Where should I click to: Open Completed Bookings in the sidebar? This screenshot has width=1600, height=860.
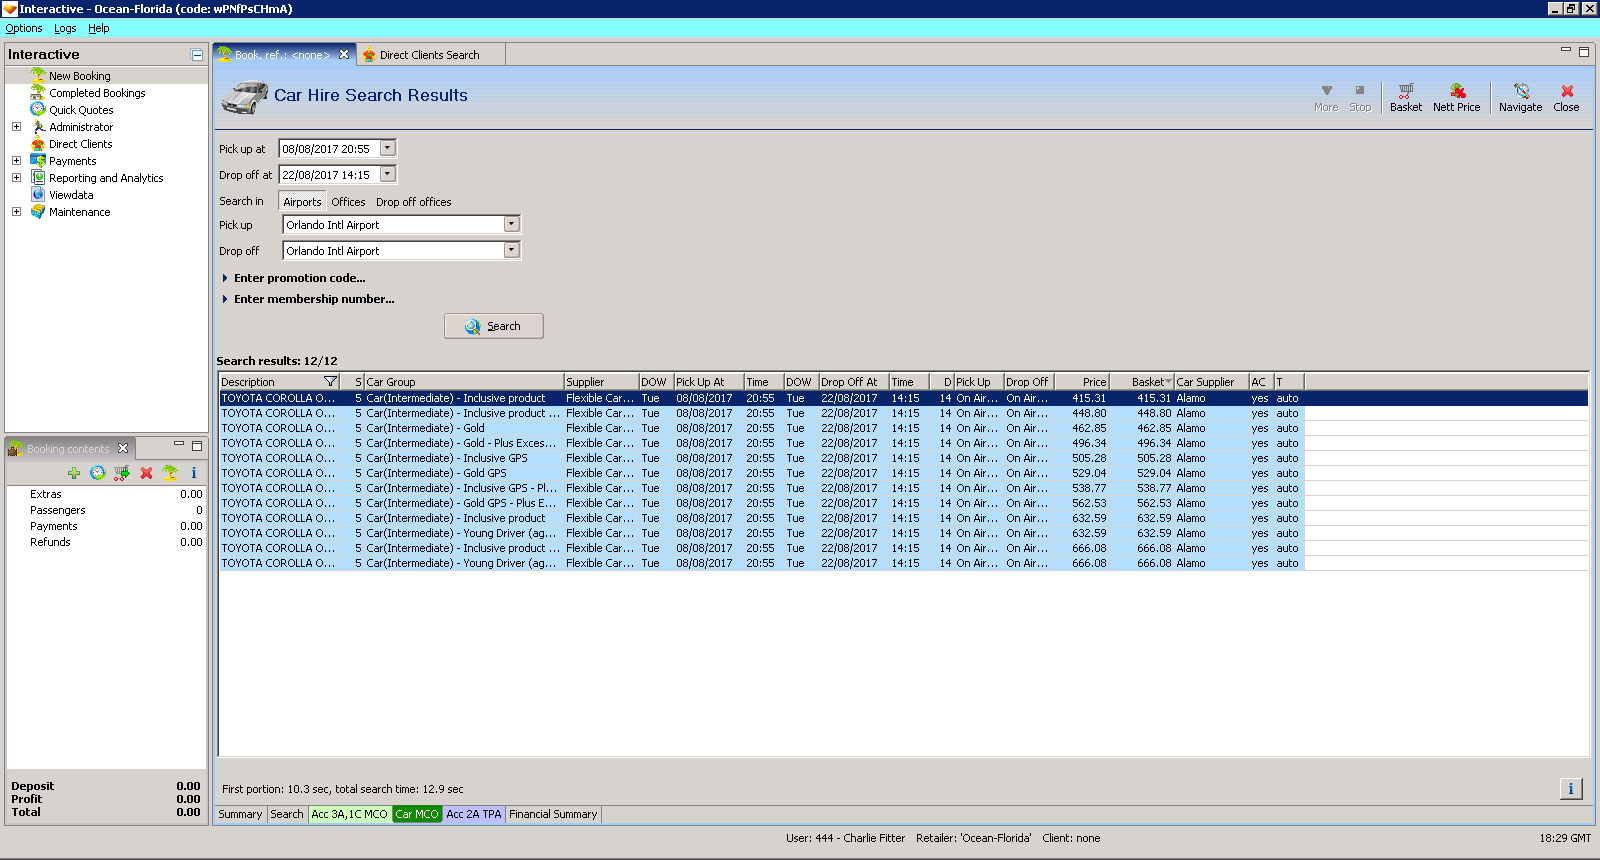(97, 93)
